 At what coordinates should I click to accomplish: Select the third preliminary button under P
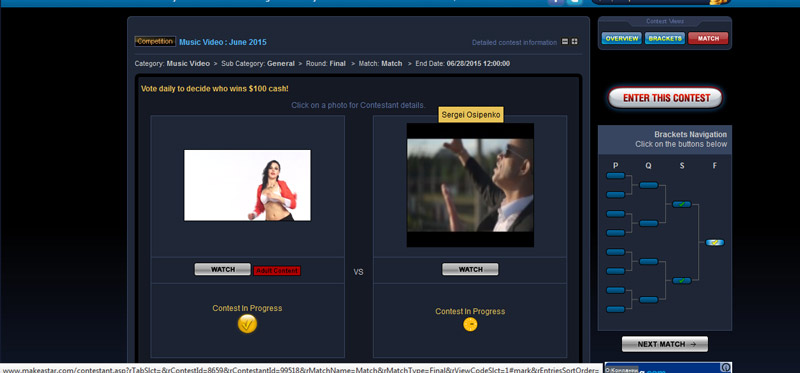(x=615, y=214)
